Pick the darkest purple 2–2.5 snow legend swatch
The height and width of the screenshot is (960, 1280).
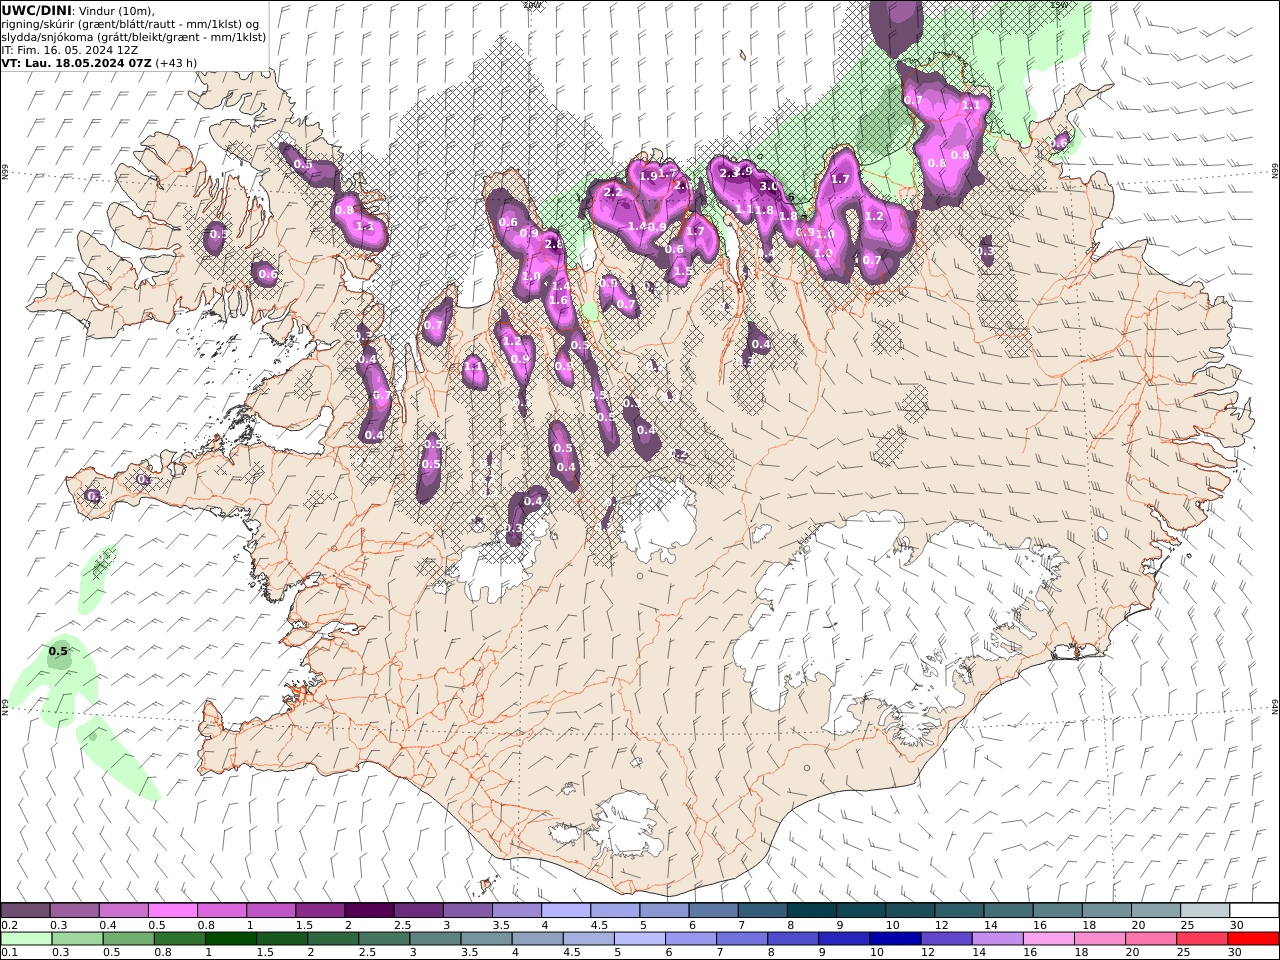coord(369,910)
